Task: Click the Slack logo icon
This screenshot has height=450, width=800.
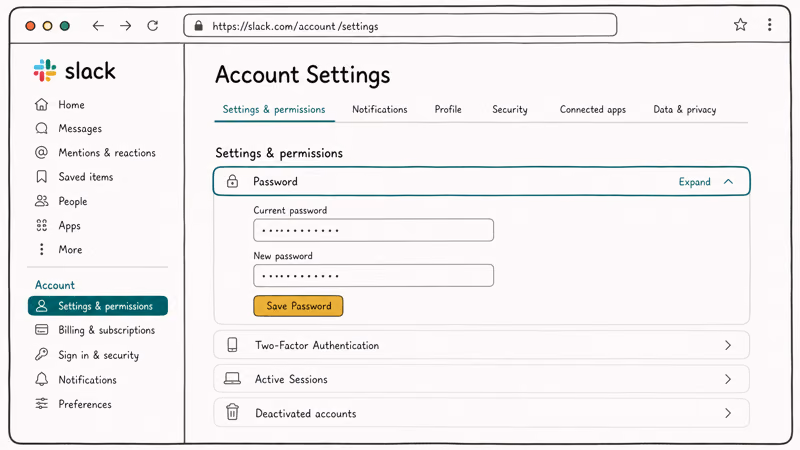Action: click(45, 70)
